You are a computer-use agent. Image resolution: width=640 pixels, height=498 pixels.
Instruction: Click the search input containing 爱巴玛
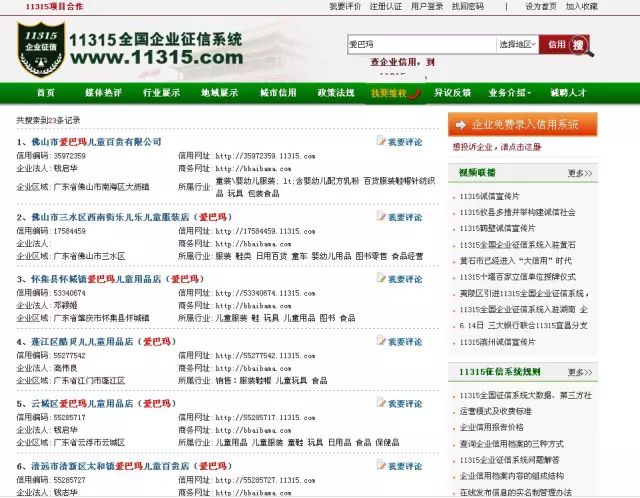tap(422, 44)
